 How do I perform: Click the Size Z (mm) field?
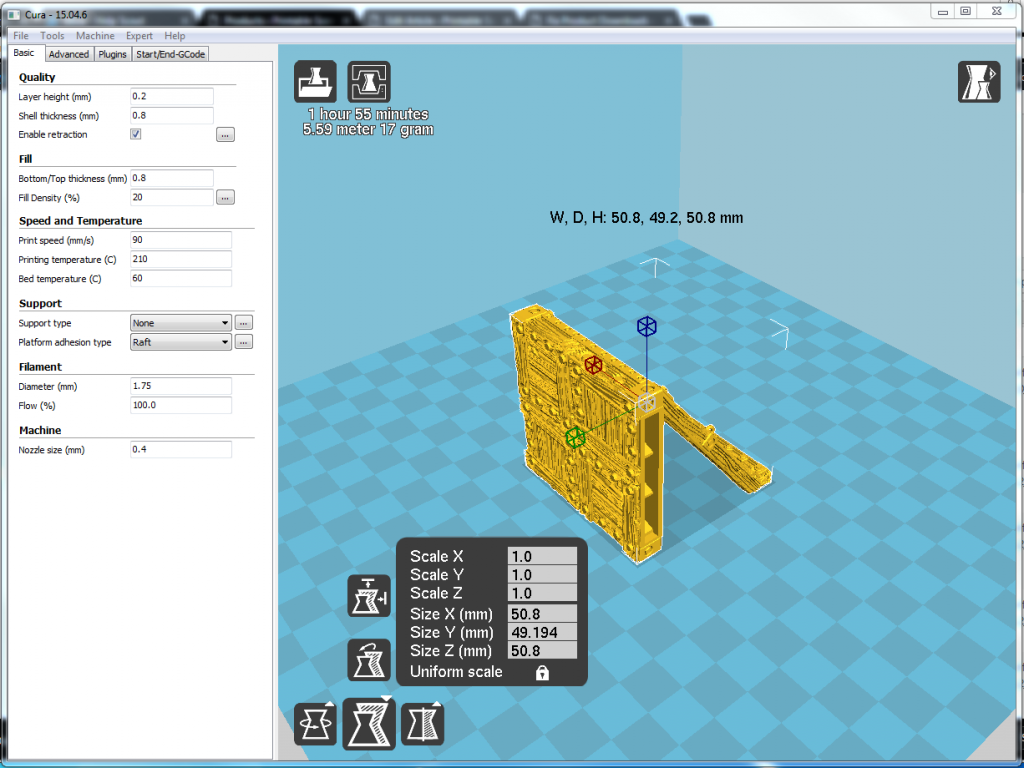click(542, 650)
